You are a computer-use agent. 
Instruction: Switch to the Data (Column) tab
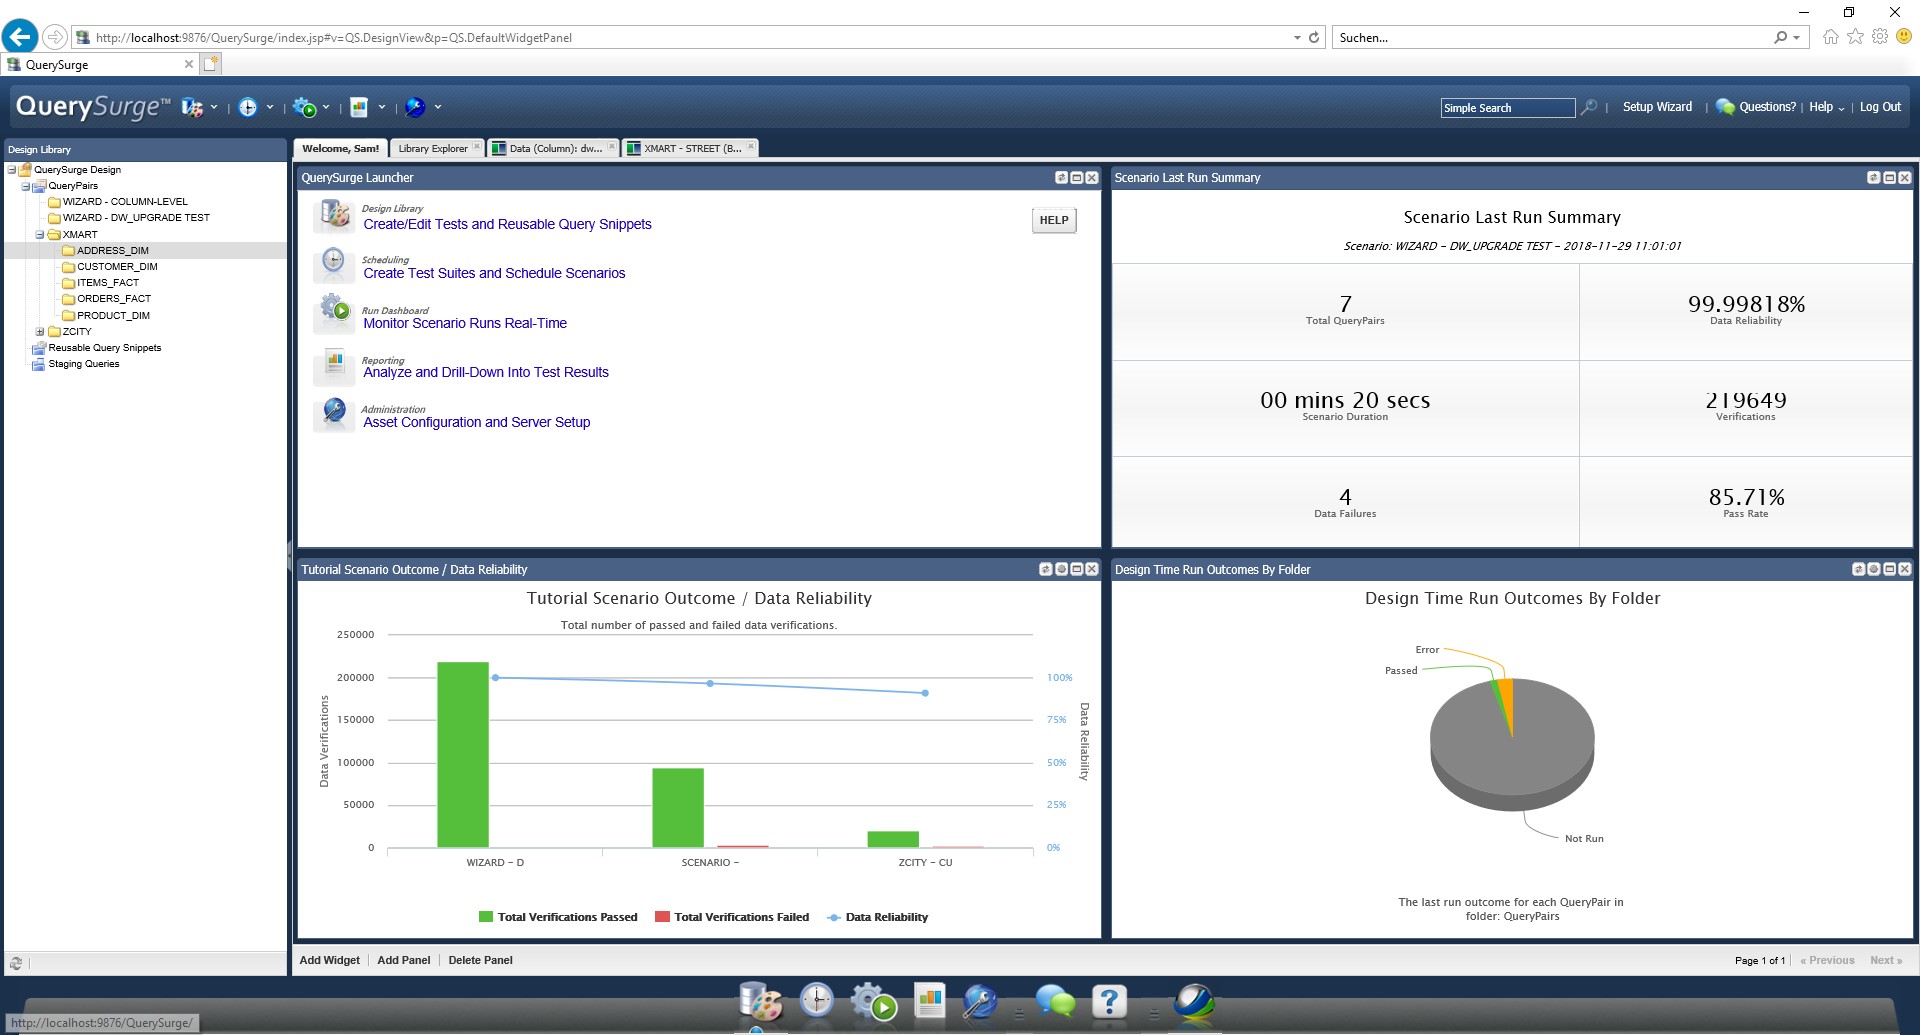coord(555,149)
